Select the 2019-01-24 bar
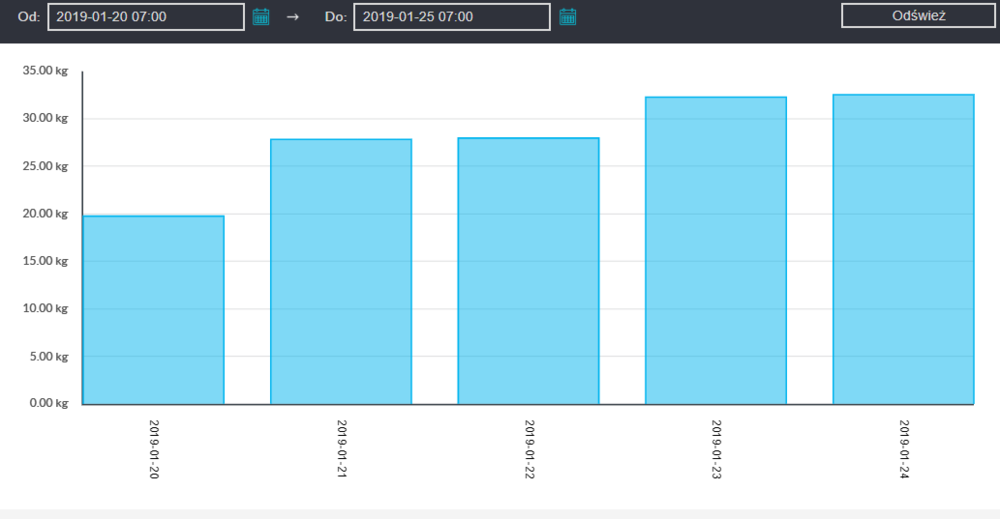This screenshot has height=519, width=1000. coord(903,249)
